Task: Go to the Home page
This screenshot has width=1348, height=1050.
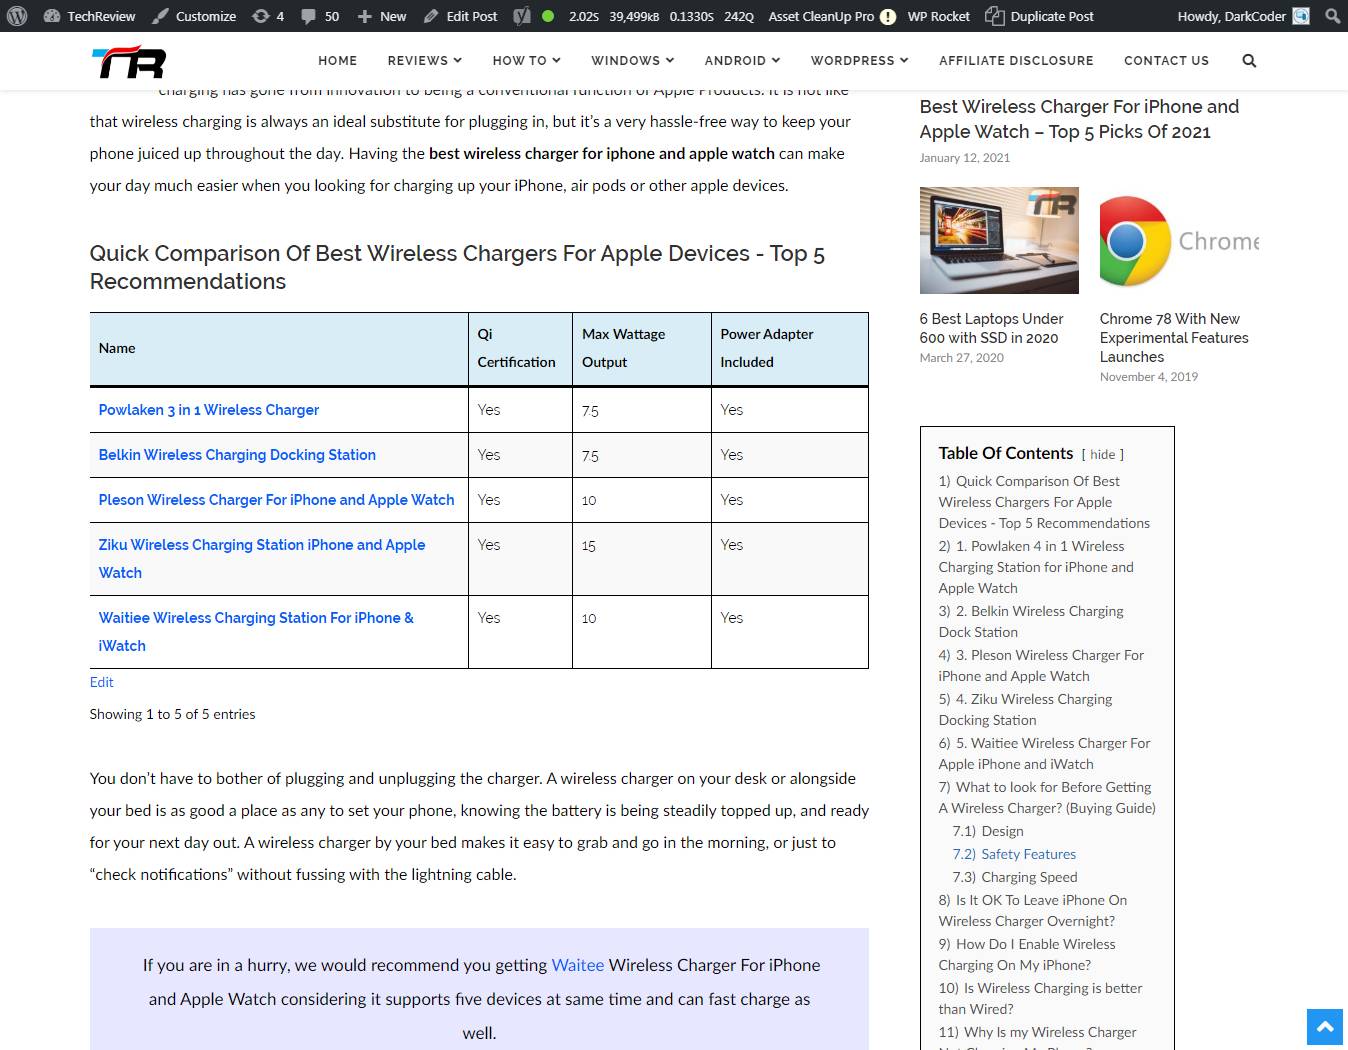Action: click(337, 61)
